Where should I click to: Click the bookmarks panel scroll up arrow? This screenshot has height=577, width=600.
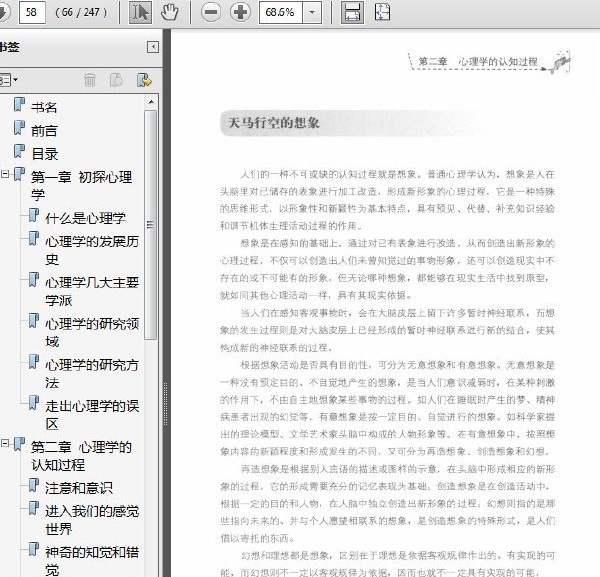[151, 102]
